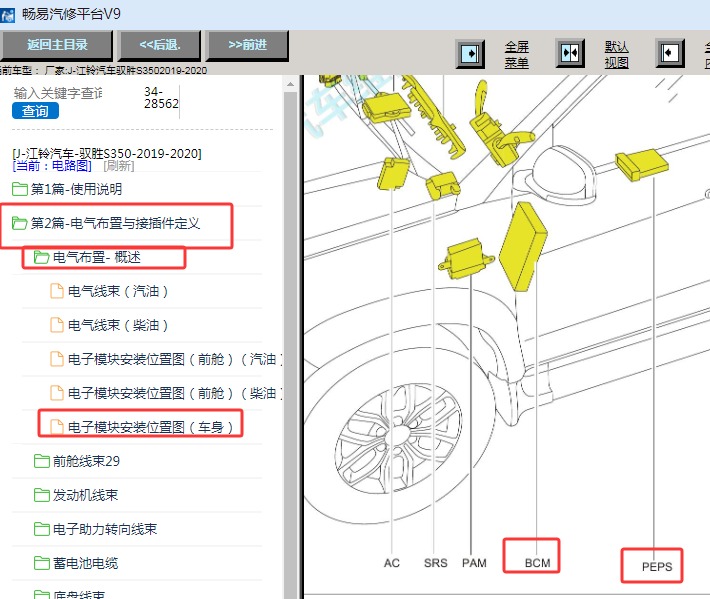The width and height of the screenshot is (710, 599).
Task: Click page icon of 电气线束(柴油)
Action: point(57,325)
